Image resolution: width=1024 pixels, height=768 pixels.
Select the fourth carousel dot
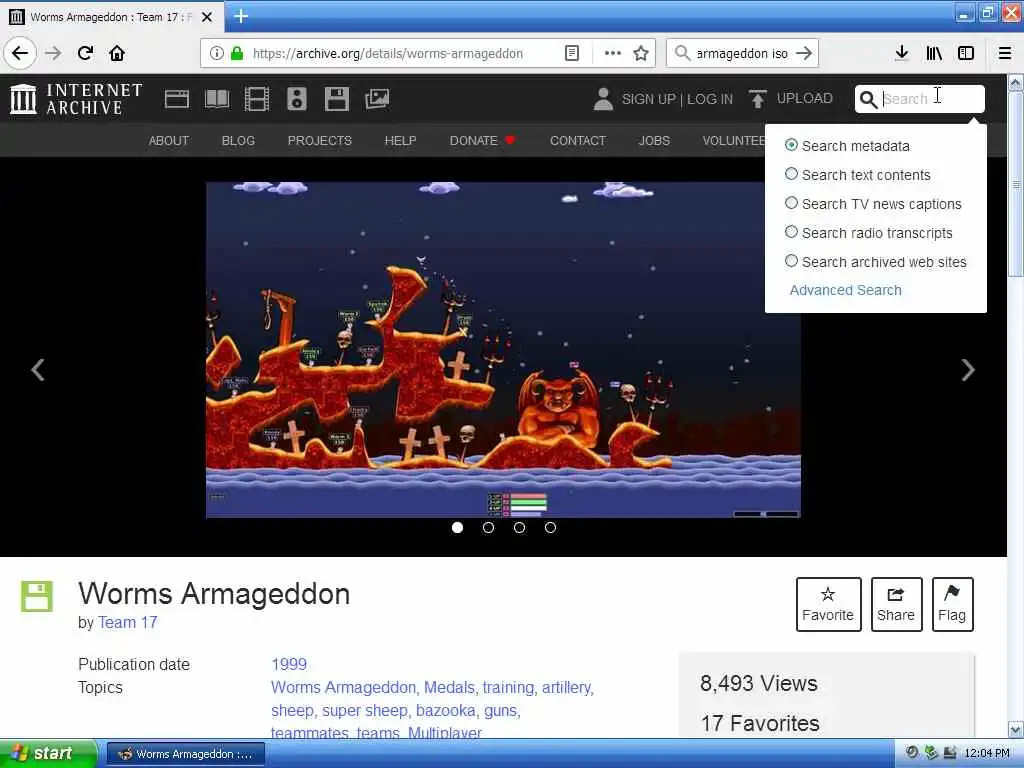[551, 528]
